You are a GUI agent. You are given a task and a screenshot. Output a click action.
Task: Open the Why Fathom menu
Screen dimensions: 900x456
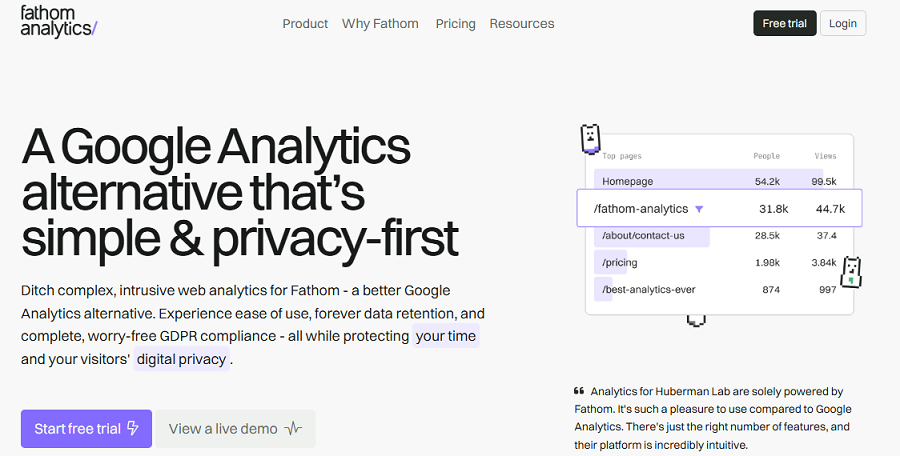380,24
